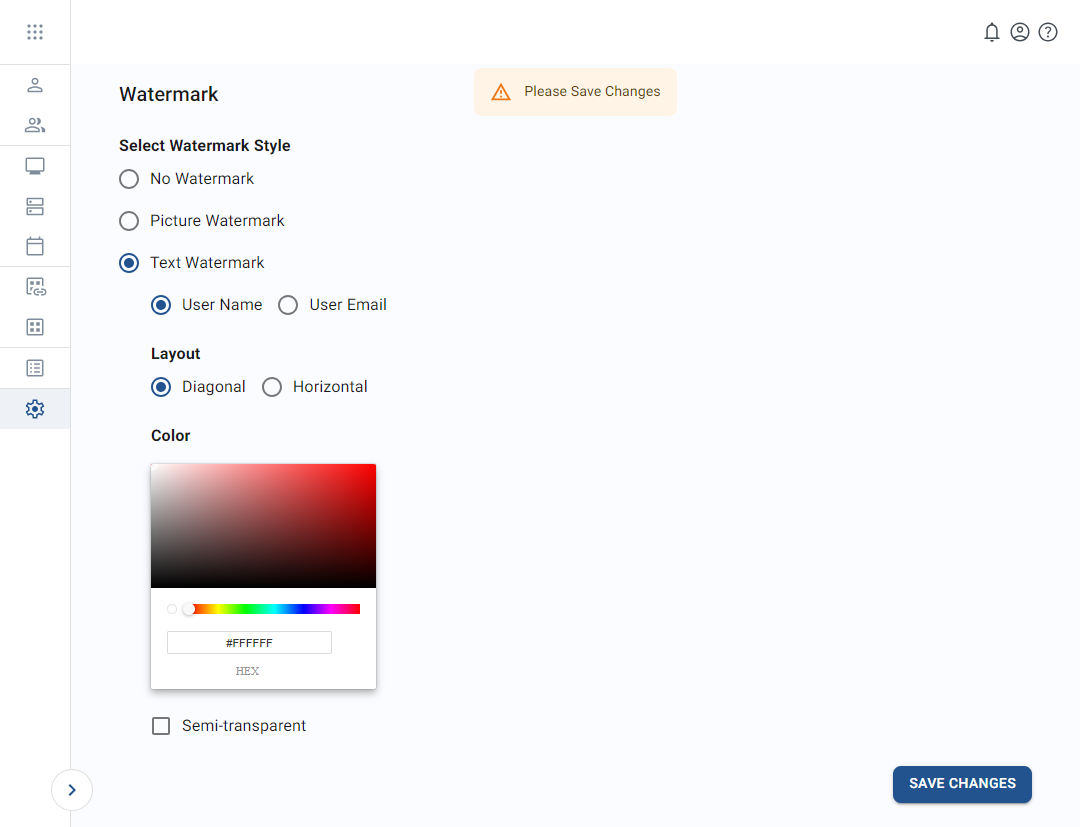This screenshot has width=1080, height=827.
Task: Click the HEX color input field
Action: (x=249, y=642)
